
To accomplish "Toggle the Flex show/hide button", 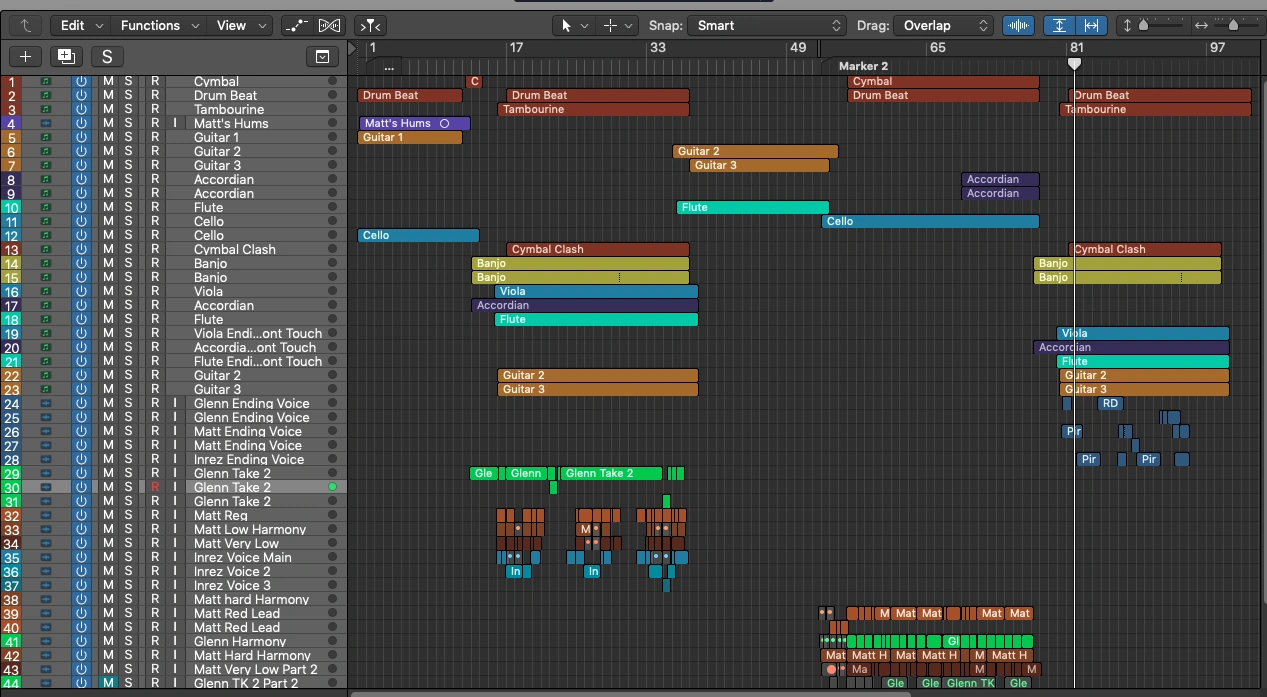I will point(329,25).
